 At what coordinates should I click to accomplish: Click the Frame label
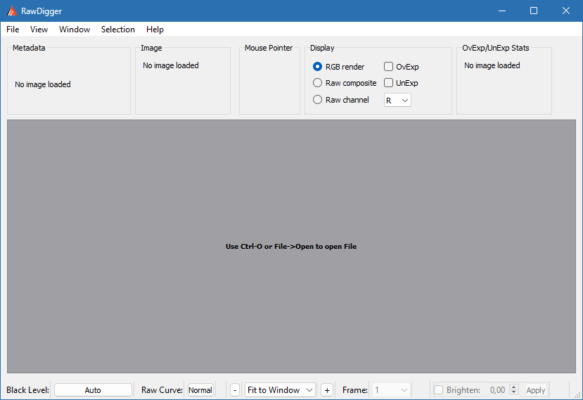pyautogui.click(x=355, y=390)
